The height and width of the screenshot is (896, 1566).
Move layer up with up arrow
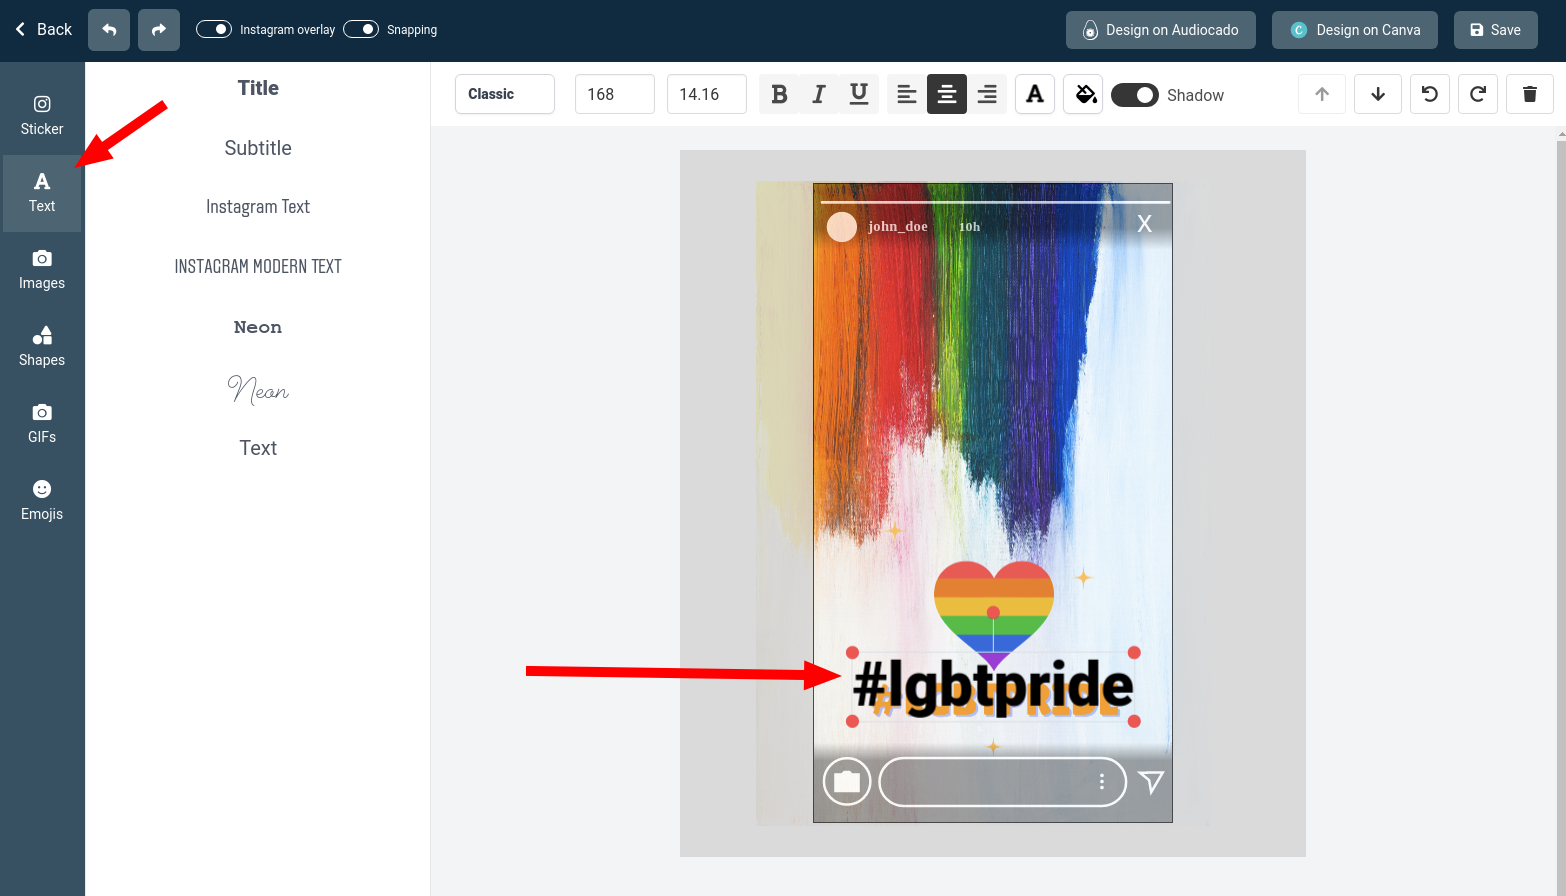click(1321, 94)
